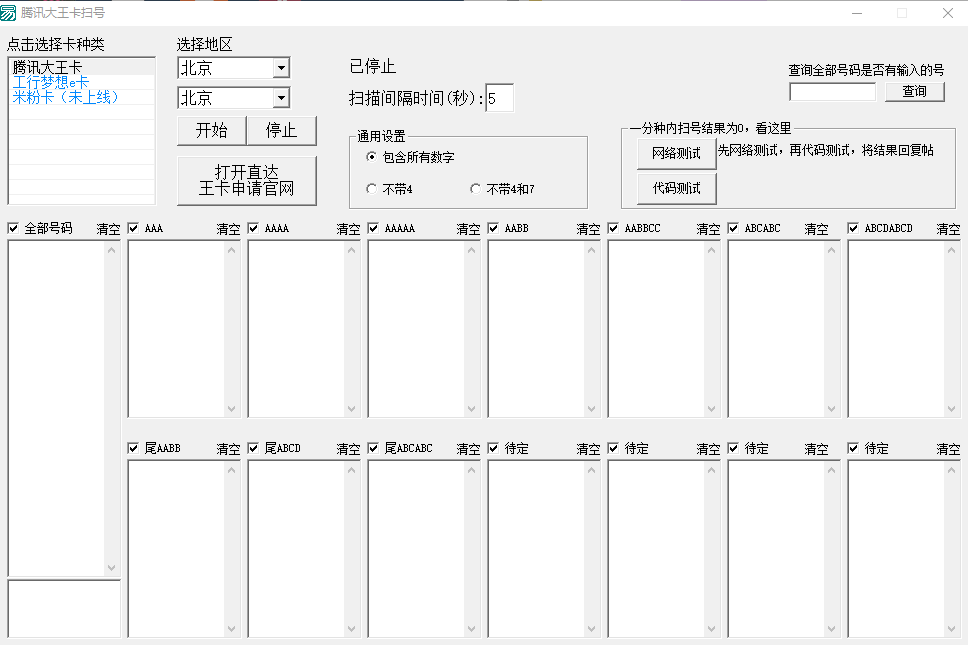Image resolution: width=968 pixels, height=645 pixels.
Task: Clear the ABCABC list with 清空
Action: (x=816, y=229)
